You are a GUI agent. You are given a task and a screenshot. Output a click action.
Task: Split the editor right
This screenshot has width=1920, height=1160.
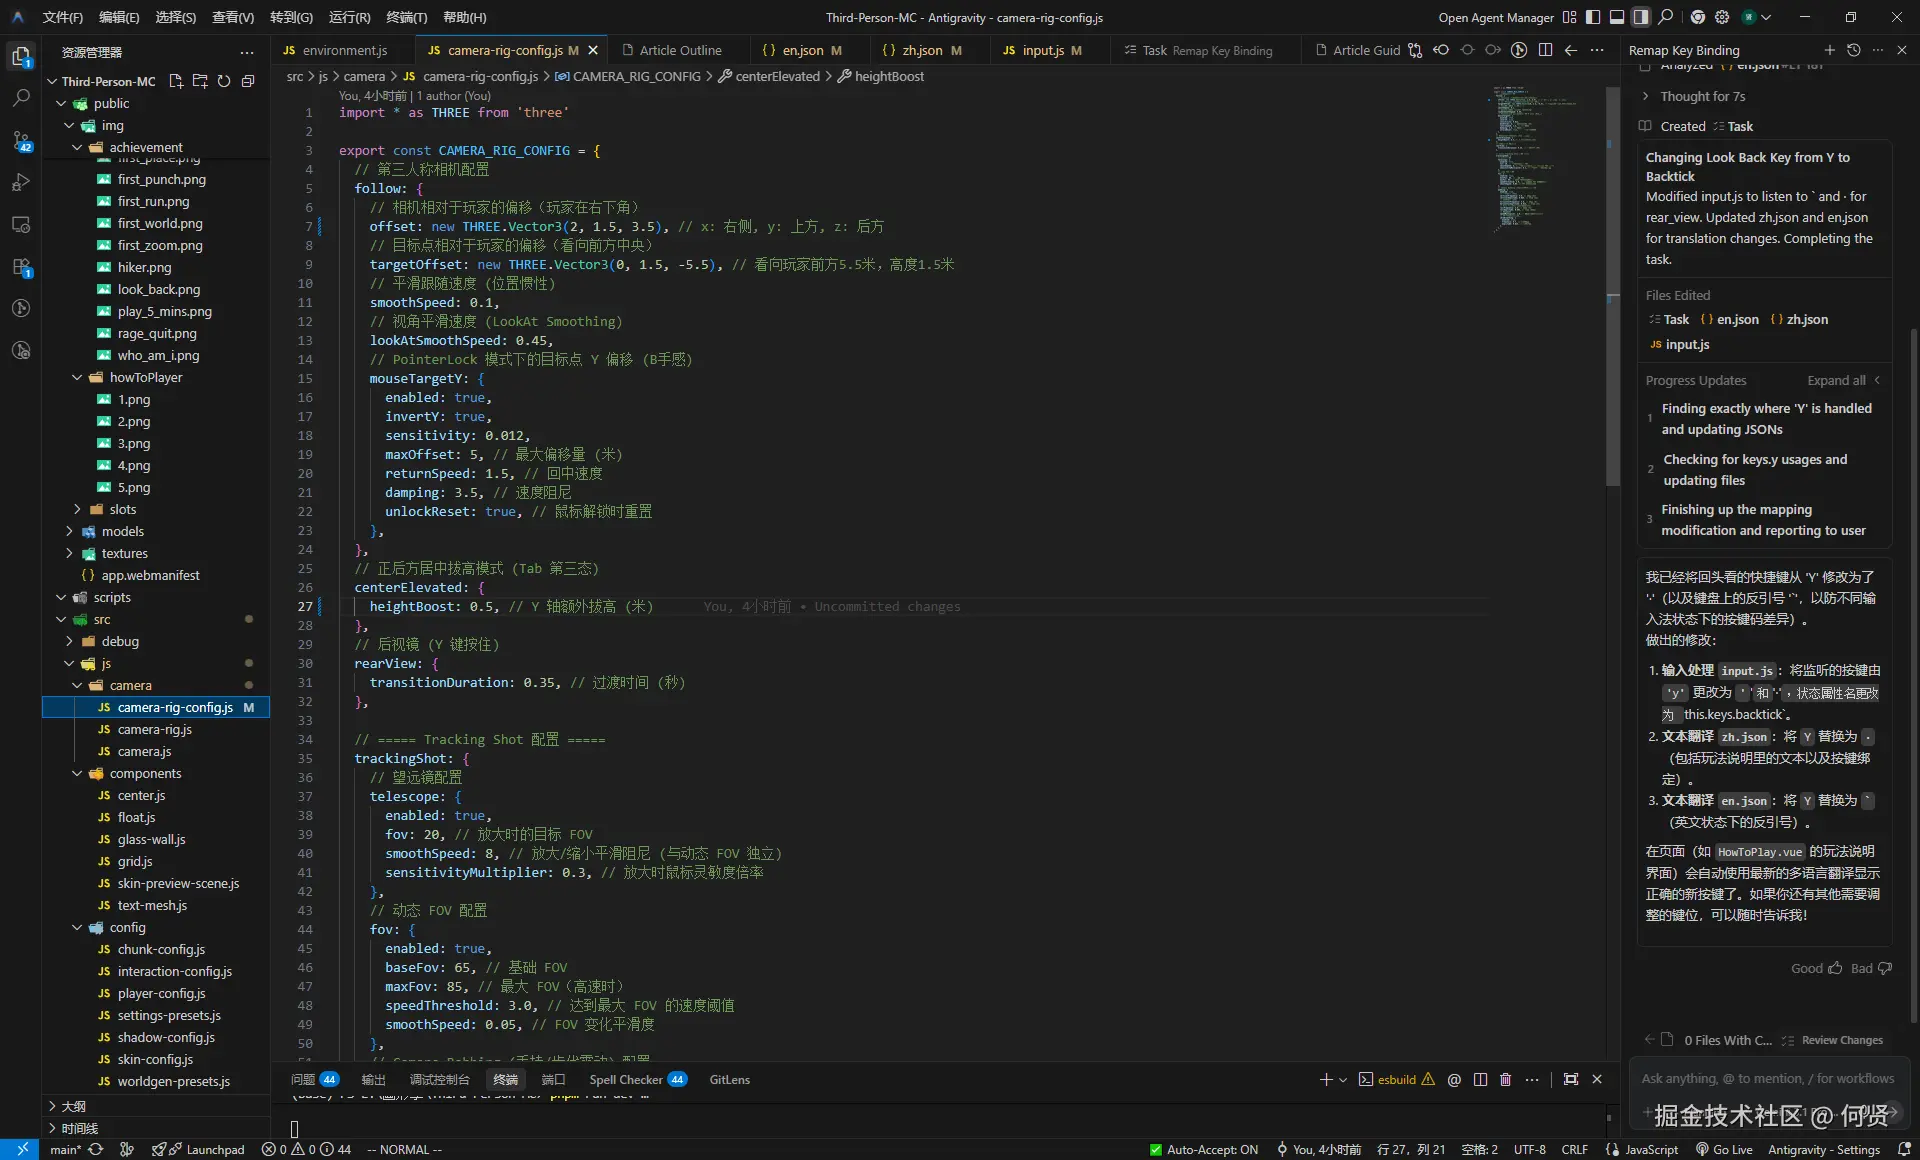point(1546,50)
